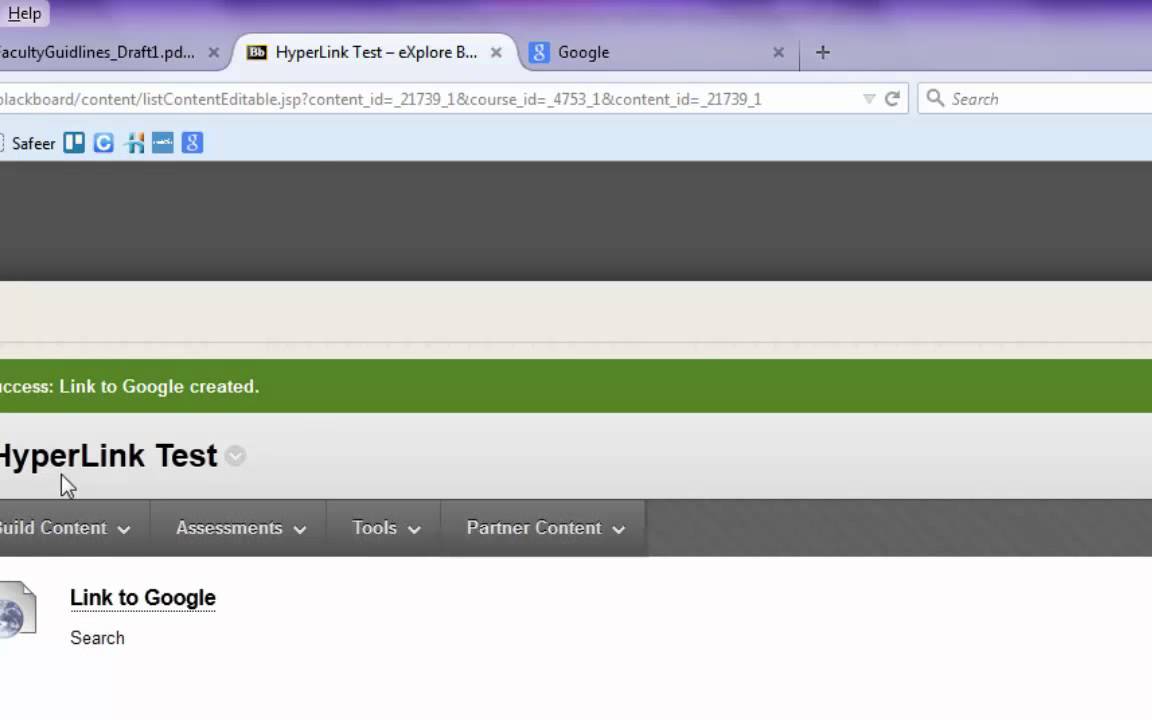Open the Google bookmark icon in toolbar

point(192,143)
